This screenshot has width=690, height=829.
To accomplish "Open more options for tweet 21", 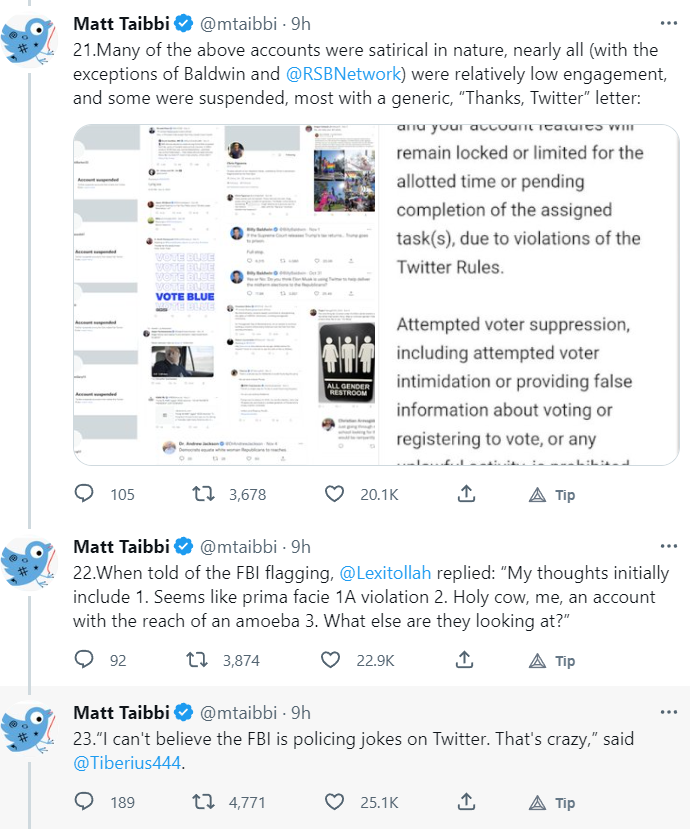I will (668, 22).
